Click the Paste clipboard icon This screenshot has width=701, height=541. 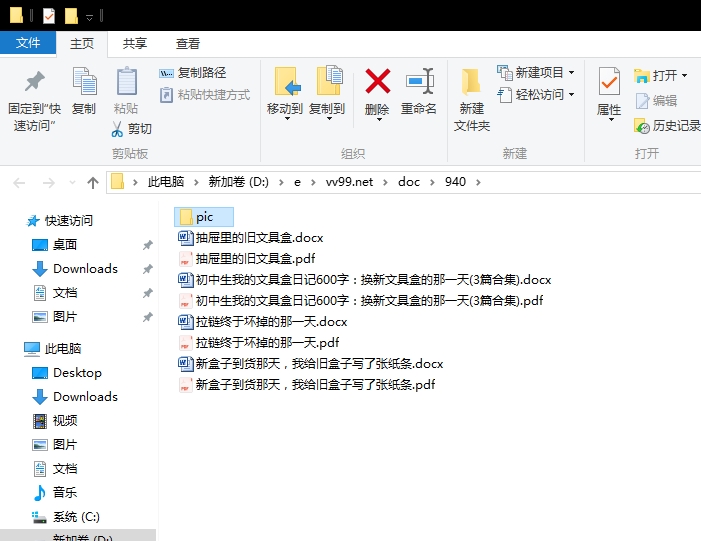[127, 81]
